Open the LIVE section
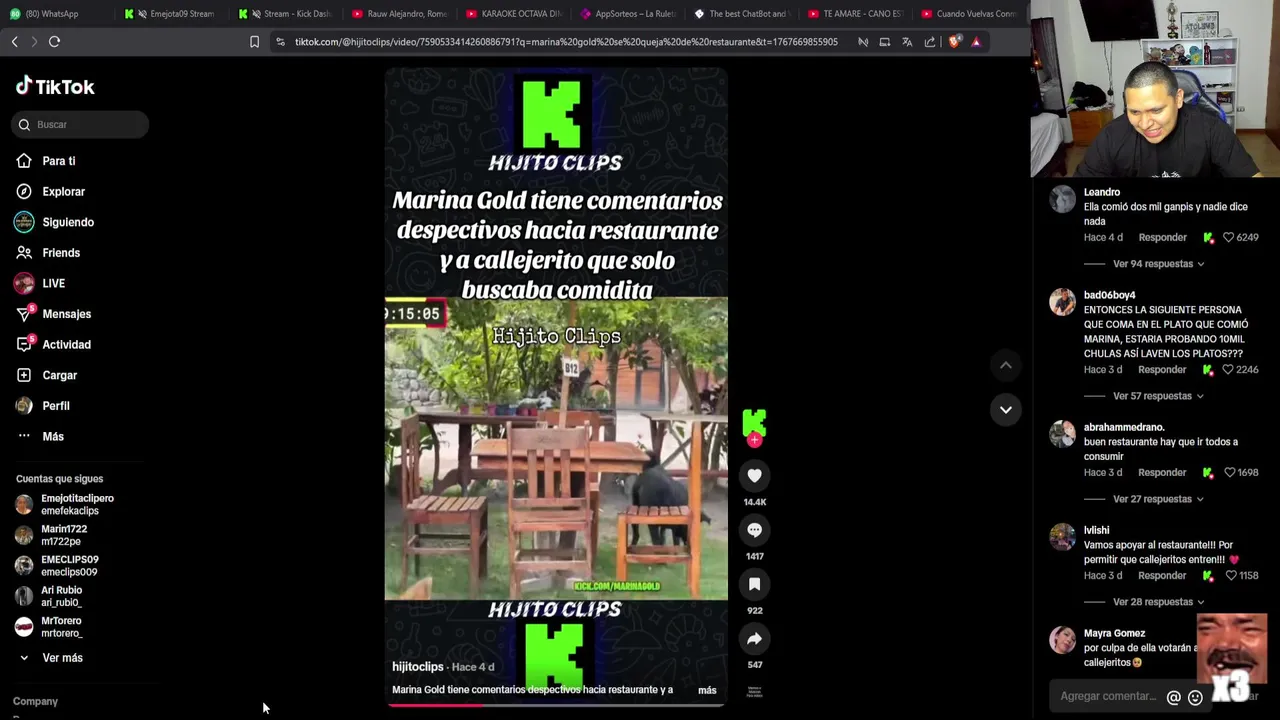Screen dimensions: 1280x720 [x=40, y=283]
